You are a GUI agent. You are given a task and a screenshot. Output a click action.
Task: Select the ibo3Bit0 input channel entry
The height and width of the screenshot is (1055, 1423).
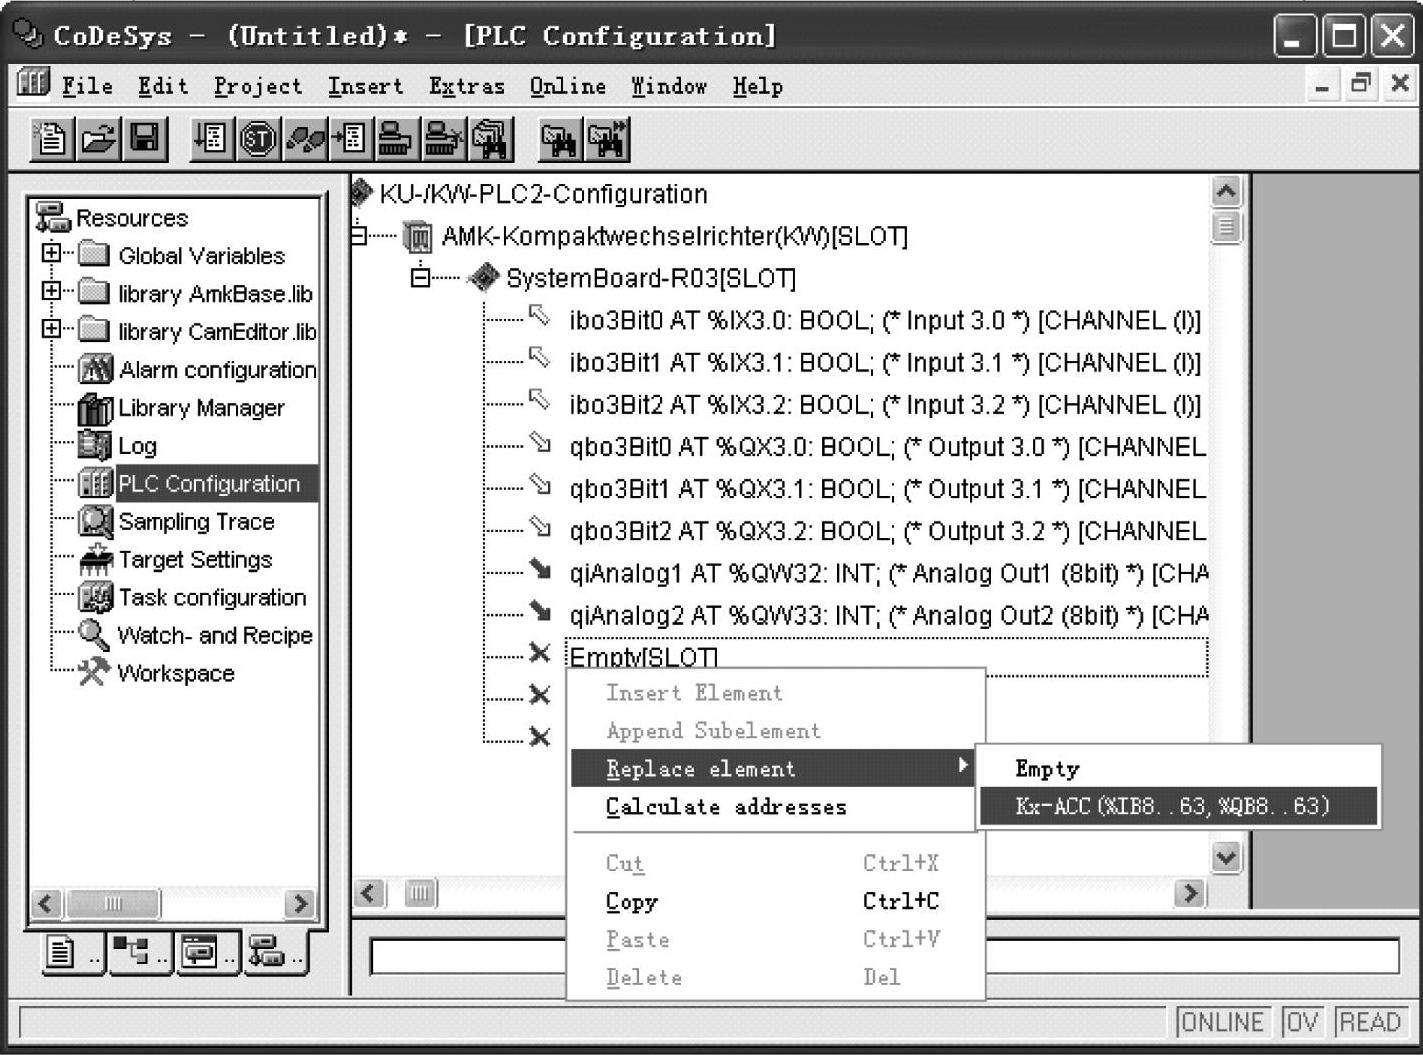pyautogui.click(x=884, y=321)
